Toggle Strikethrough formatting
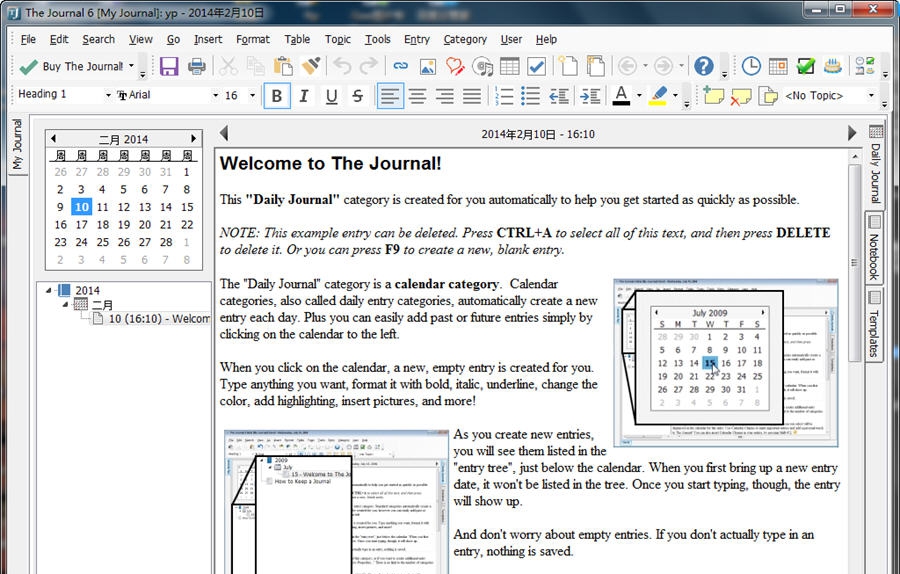This screenshot has width=900, height=574. point(358,96)
